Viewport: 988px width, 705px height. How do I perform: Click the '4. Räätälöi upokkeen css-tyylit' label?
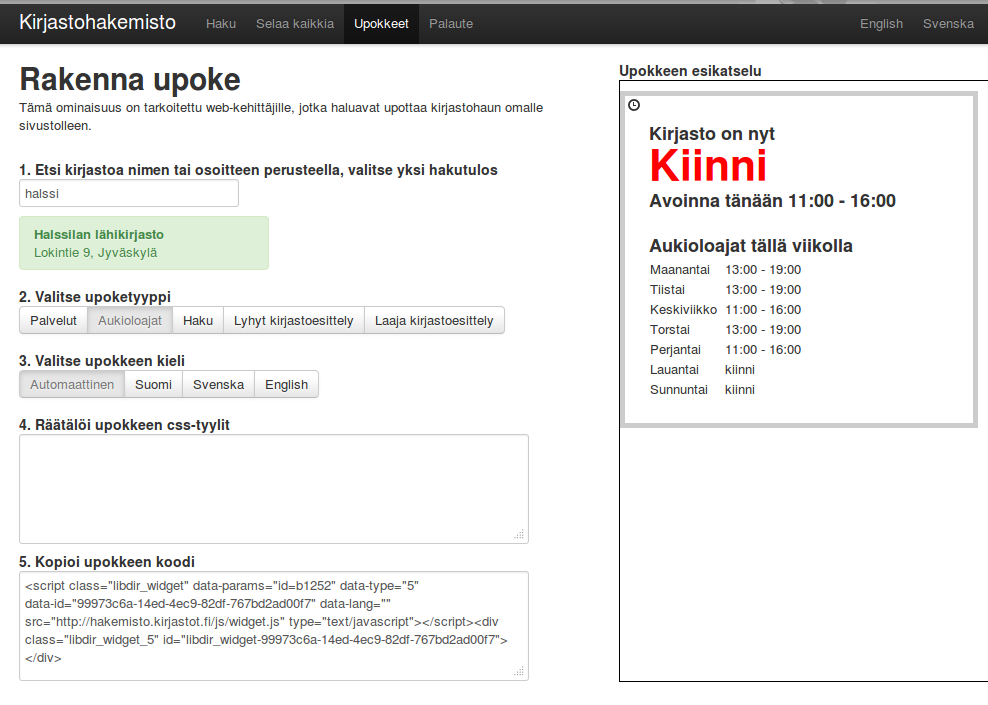click(124, 425)
